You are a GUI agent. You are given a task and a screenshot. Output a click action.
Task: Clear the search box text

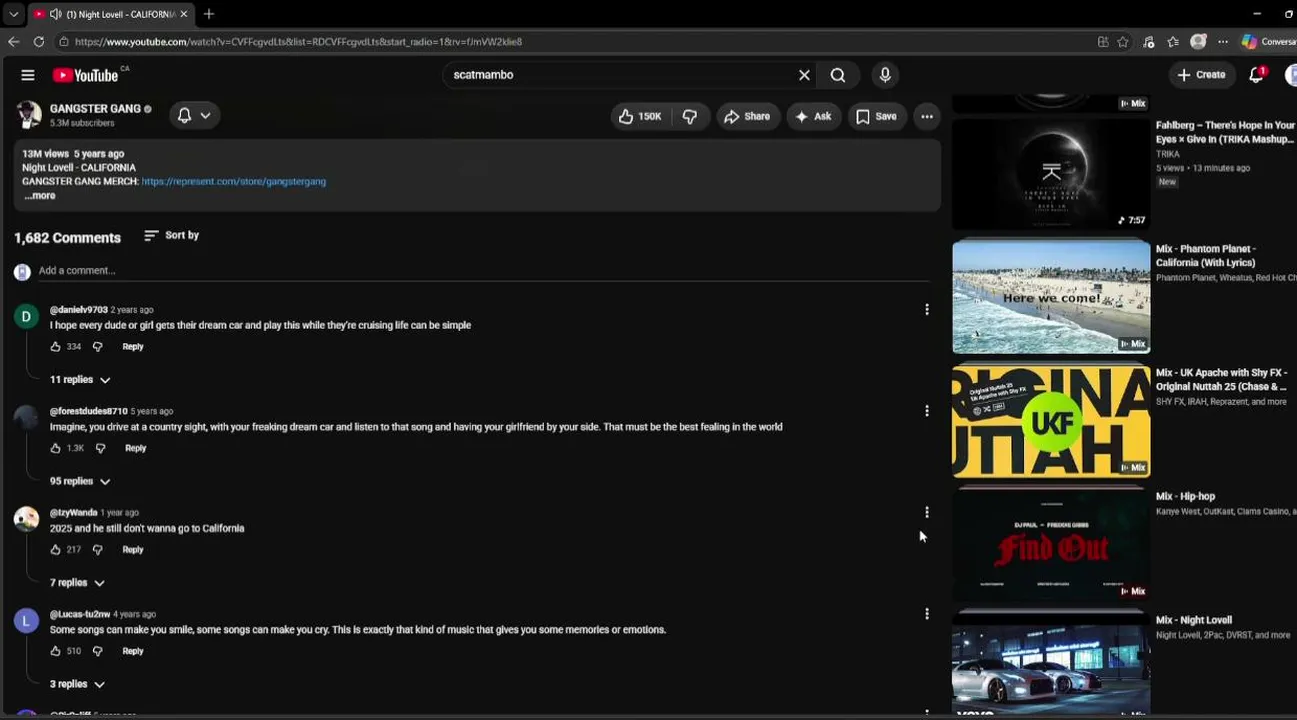click(x=804, y=75)
